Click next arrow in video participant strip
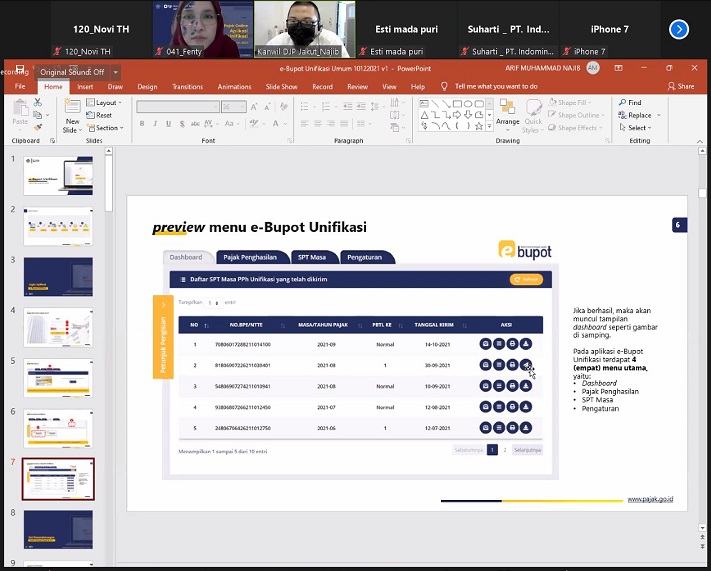The image size is (711, 571). [x=679, y=29]
